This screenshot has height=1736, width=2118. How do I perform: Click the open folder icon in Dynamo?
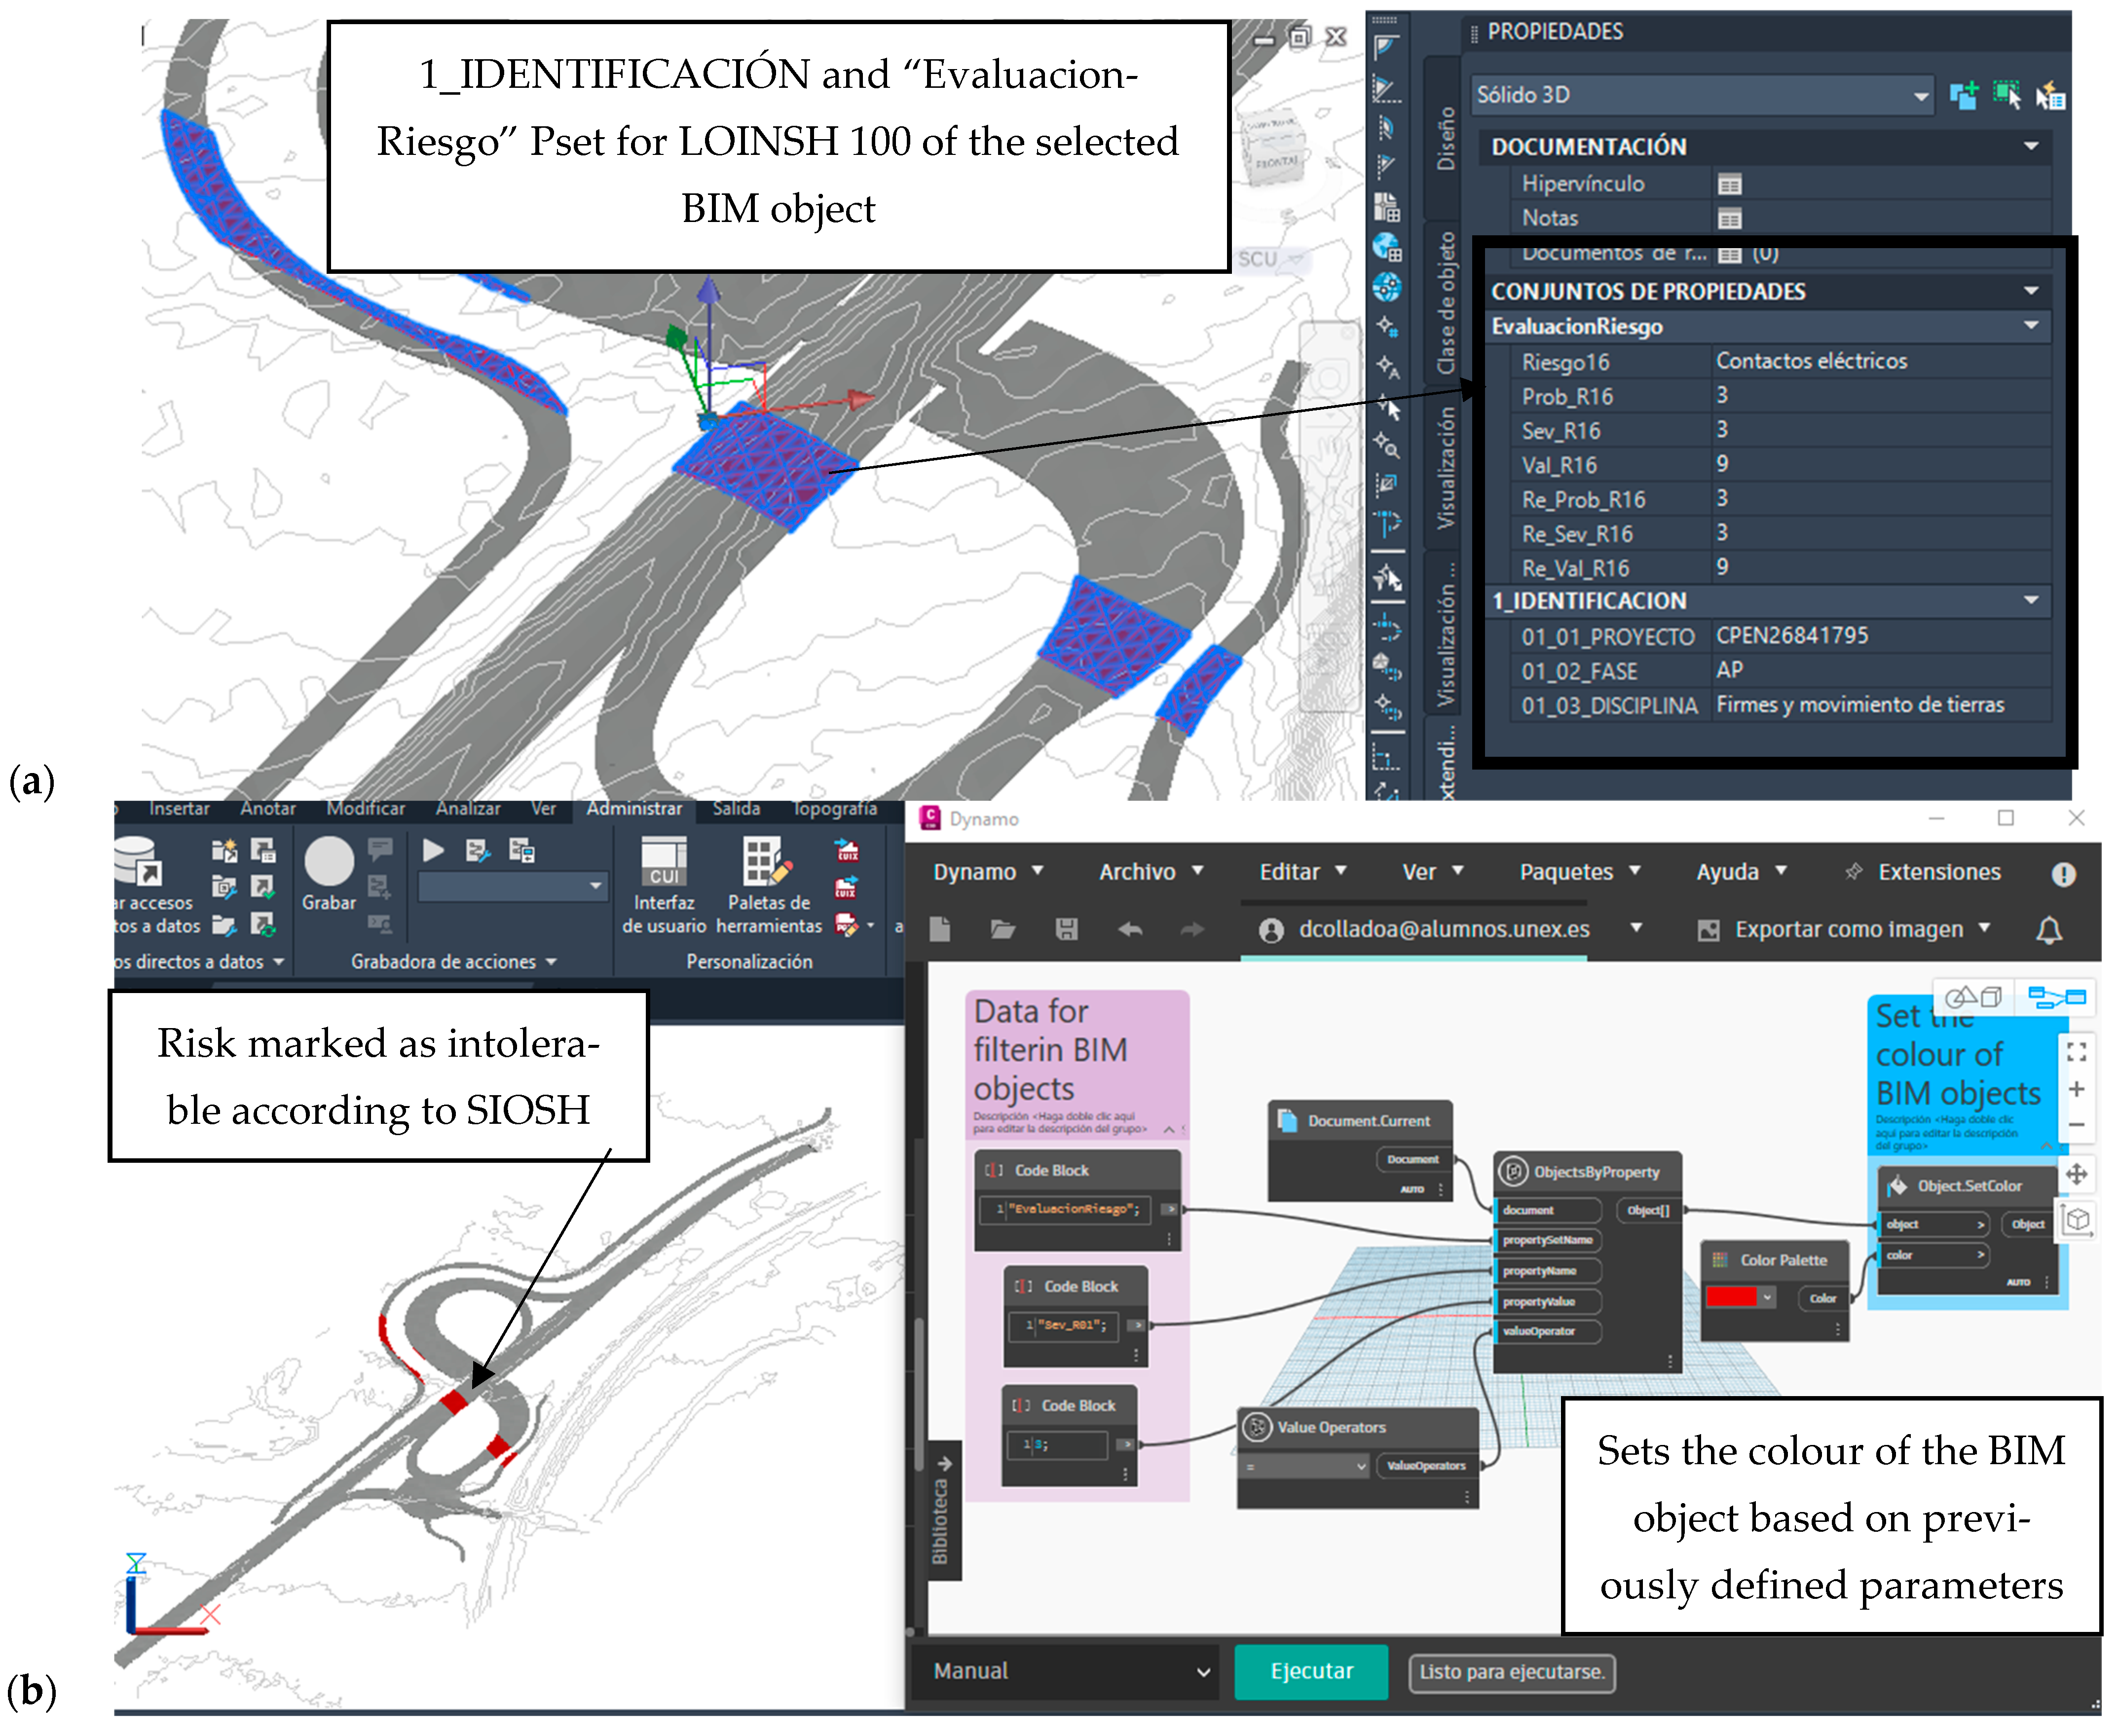[1002, 929]
